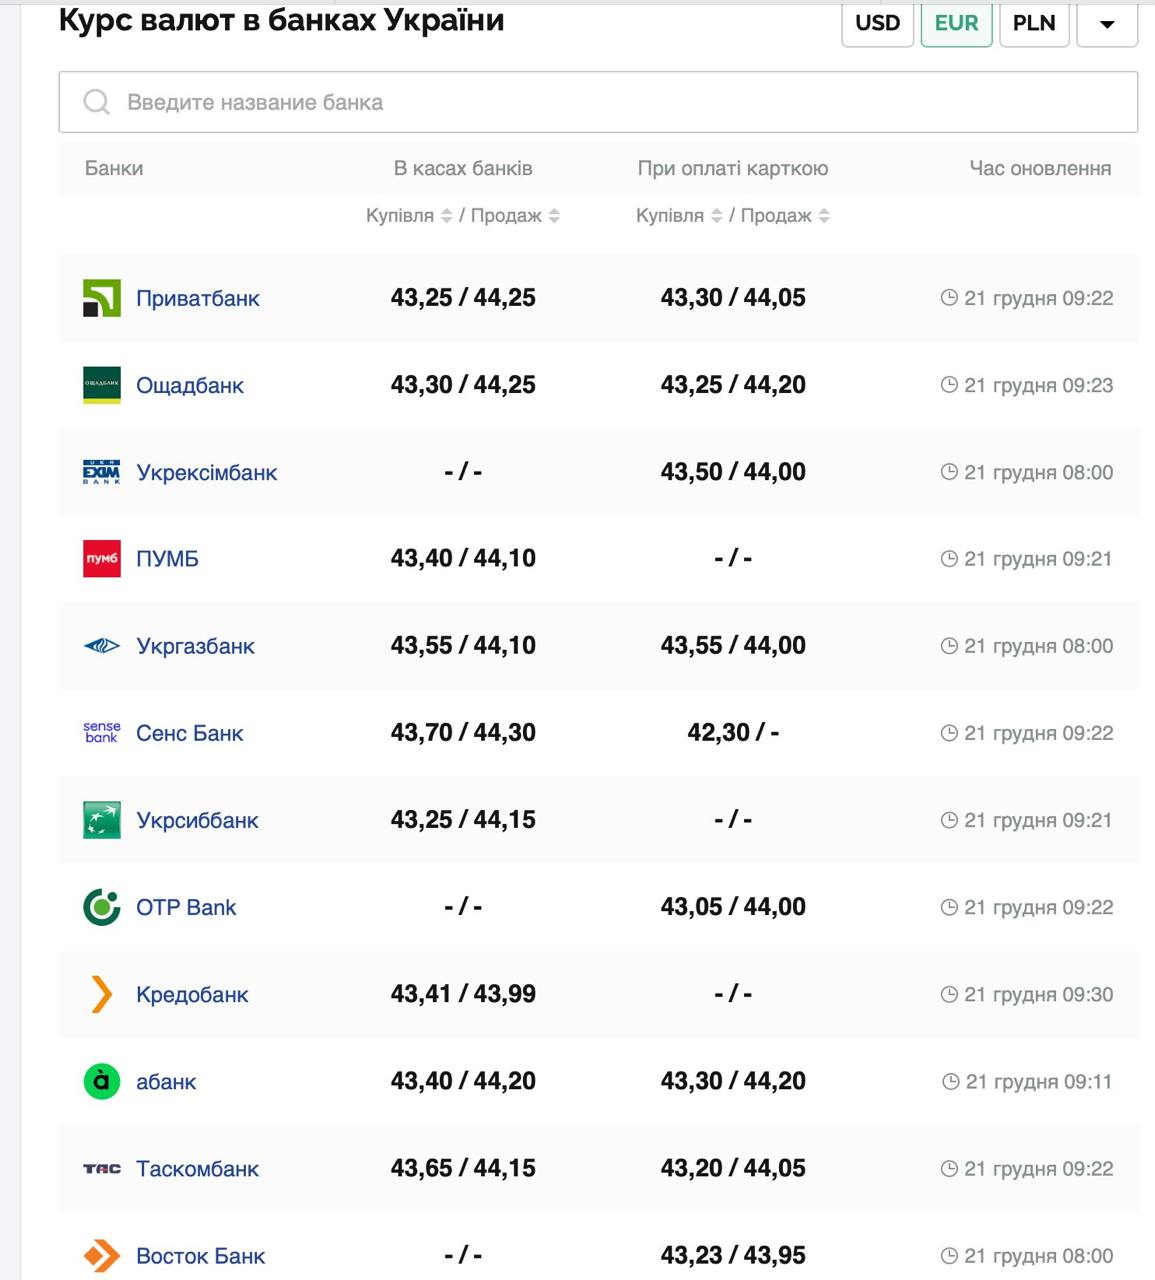Click the Sense Bank logo icon
The width and height of the screenshot is (1155, 1280).
(101, 733)
